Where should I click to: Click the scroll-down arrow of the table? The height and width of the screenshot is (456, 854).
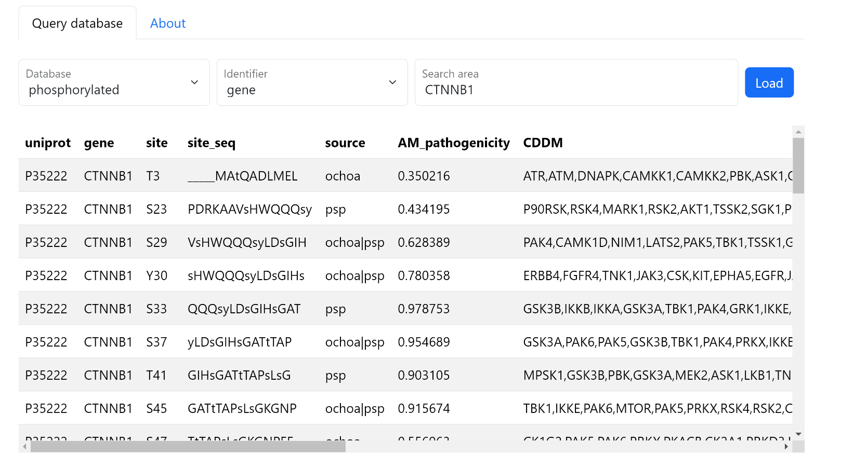coord(798,434)
